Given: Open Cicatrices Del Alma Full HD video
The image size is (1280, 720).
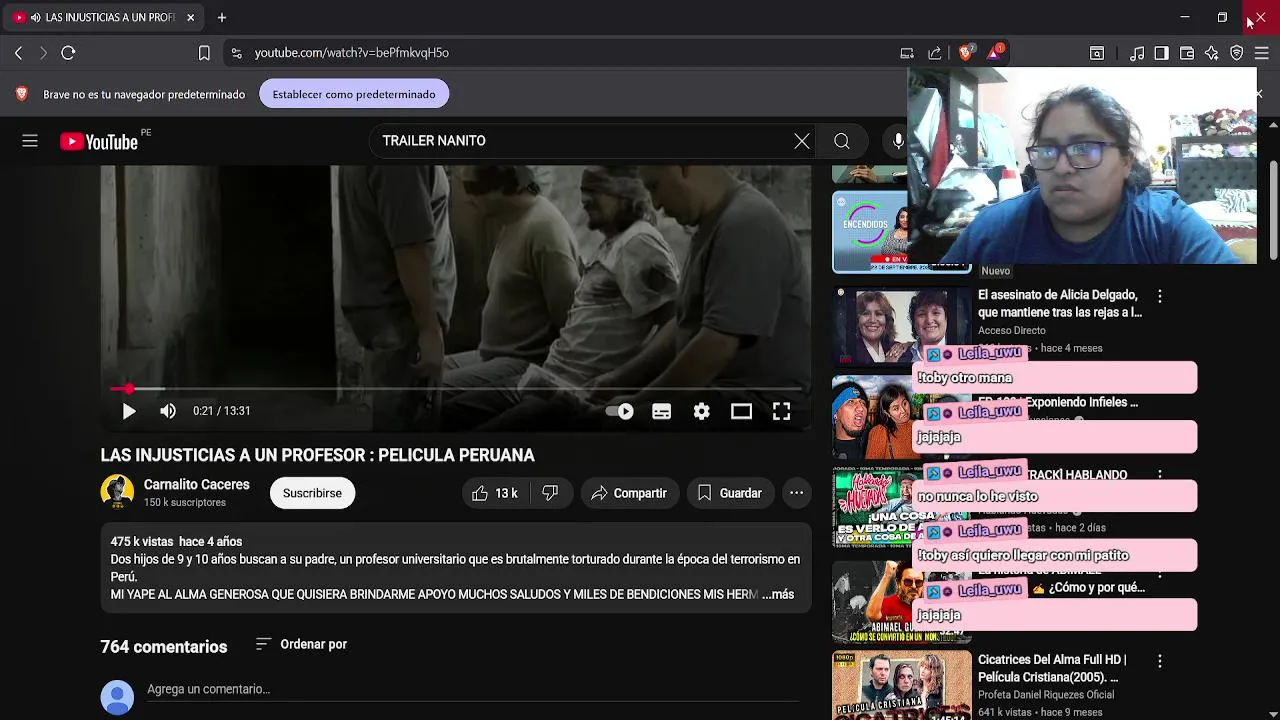Looking at the screenshot, I should 1052,668.
